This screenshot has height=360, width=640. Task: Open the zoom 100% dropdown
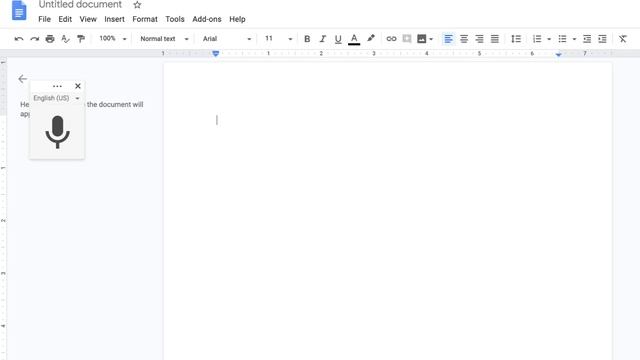point(113,39)
